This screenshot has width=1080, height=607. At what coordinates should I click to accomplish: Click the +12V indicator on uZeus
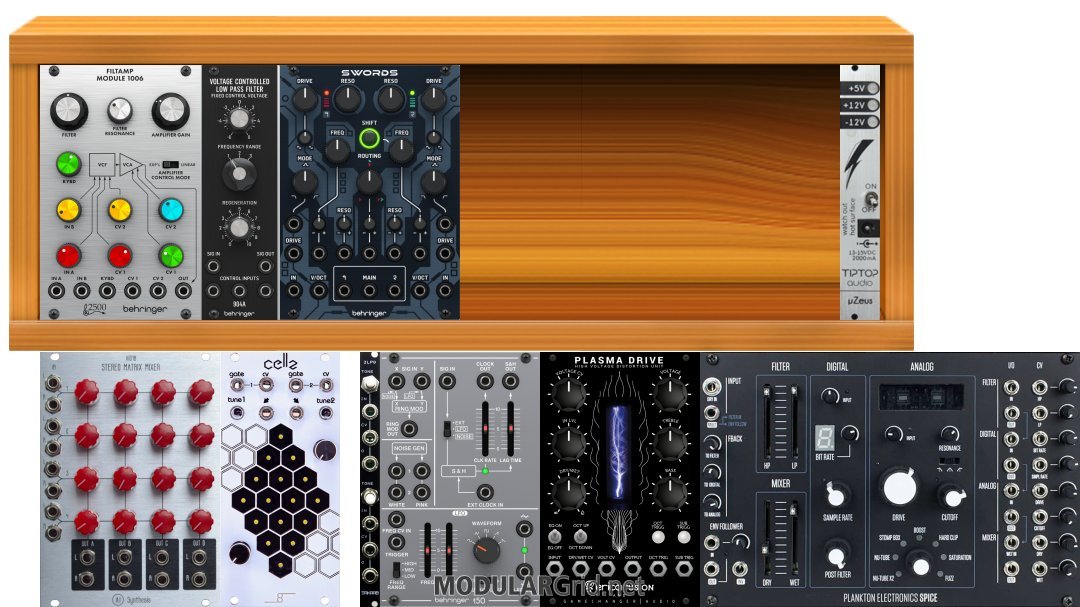coord(873,105)
